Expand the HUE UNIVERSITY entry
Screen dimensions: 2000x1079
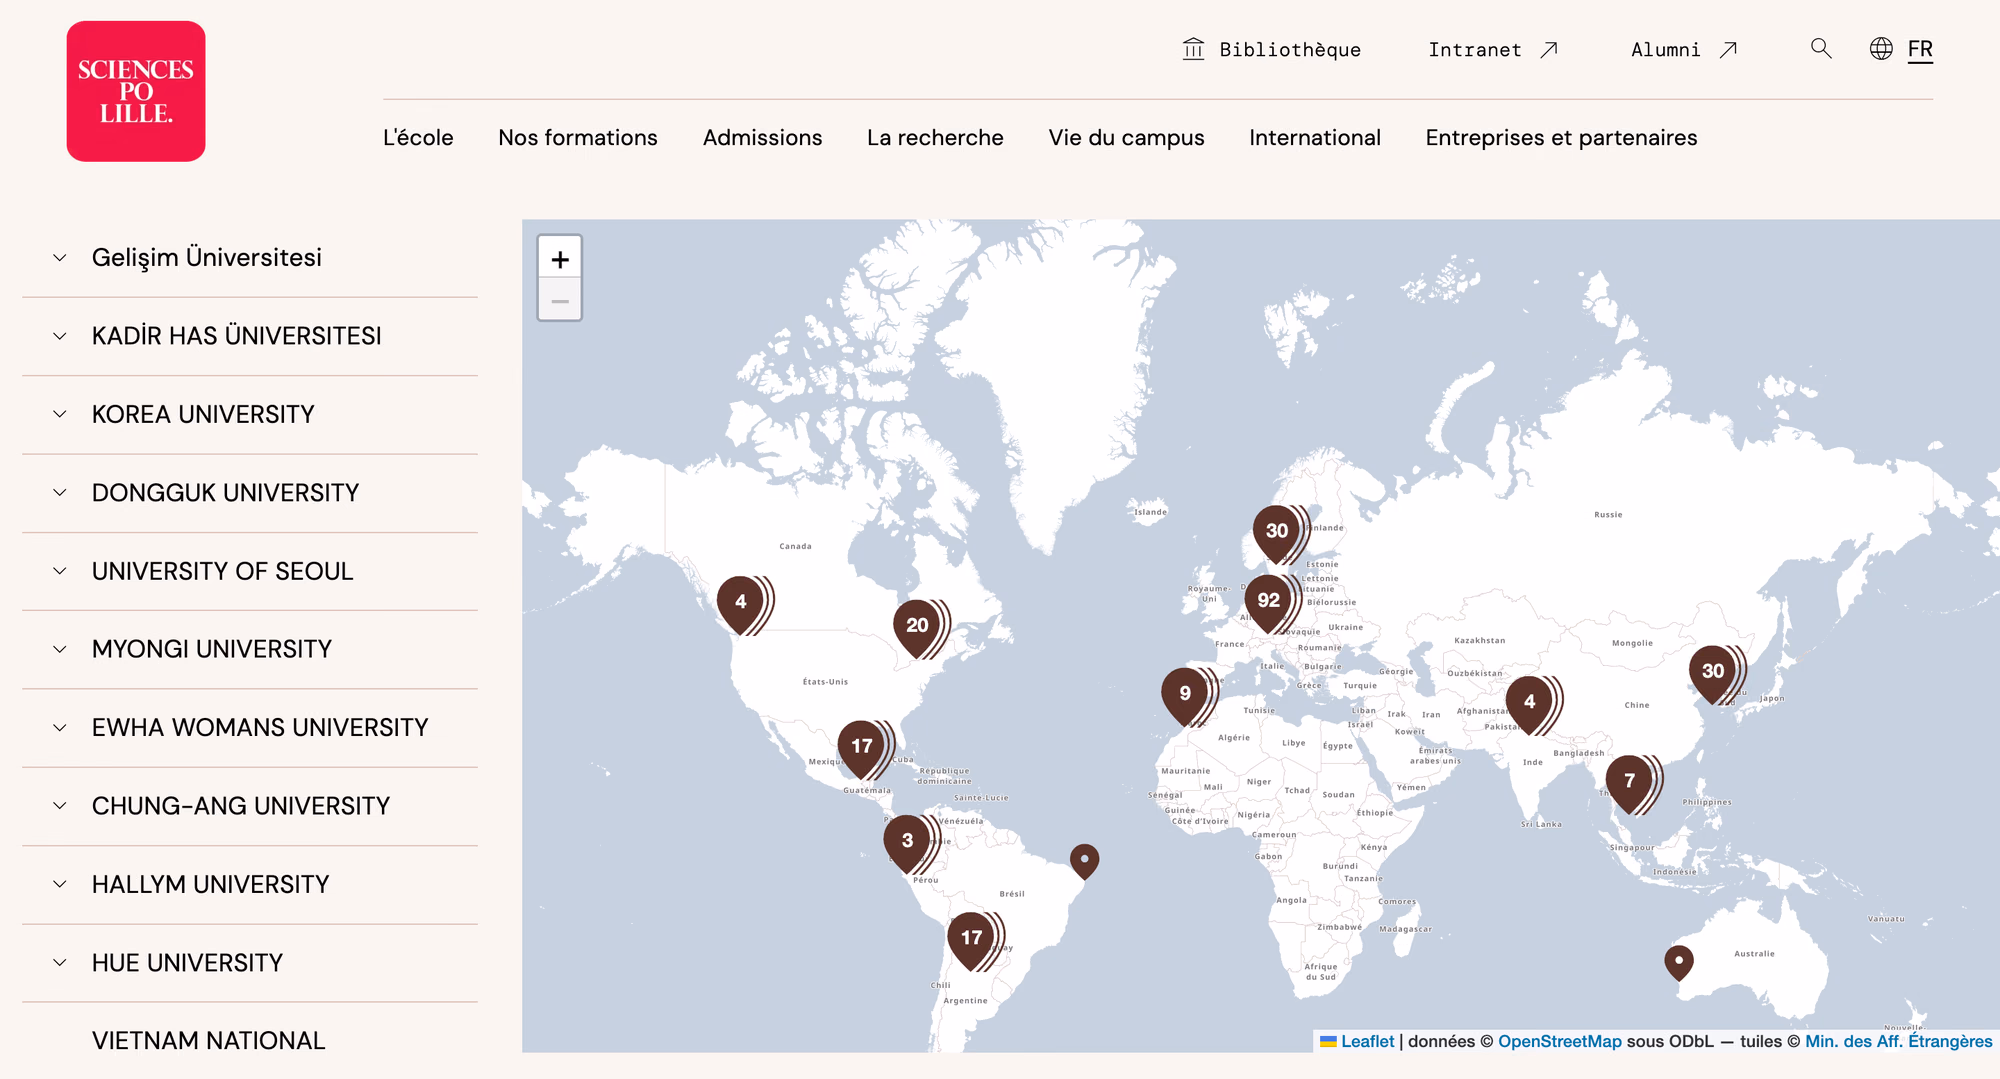click(250, 963)
